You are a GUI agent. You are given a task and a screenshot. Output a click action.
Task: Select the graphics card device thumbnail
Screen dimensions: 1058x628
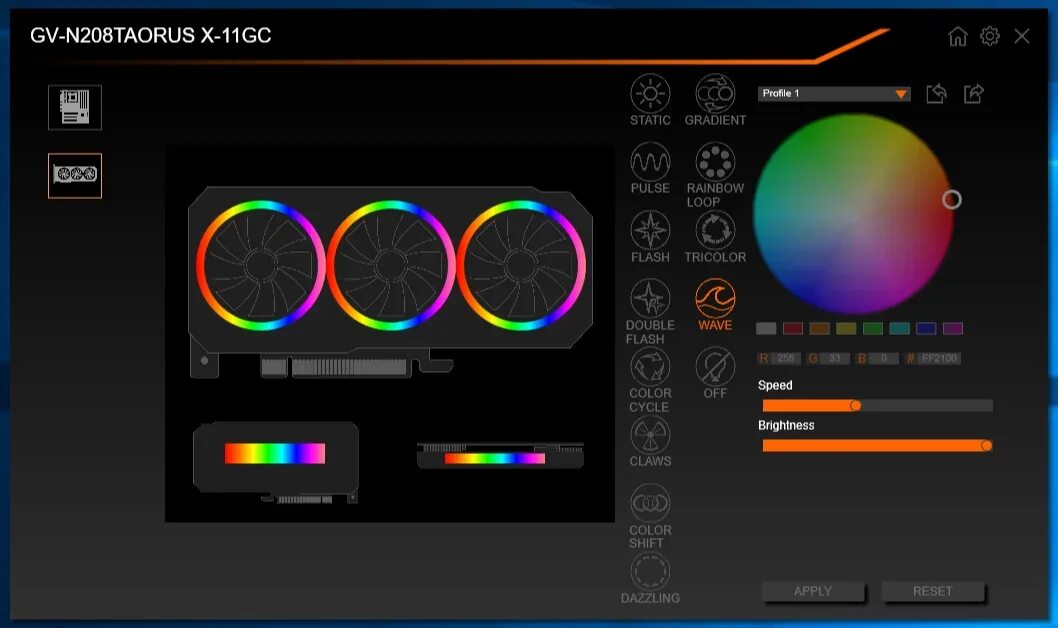tap(75, 175)
